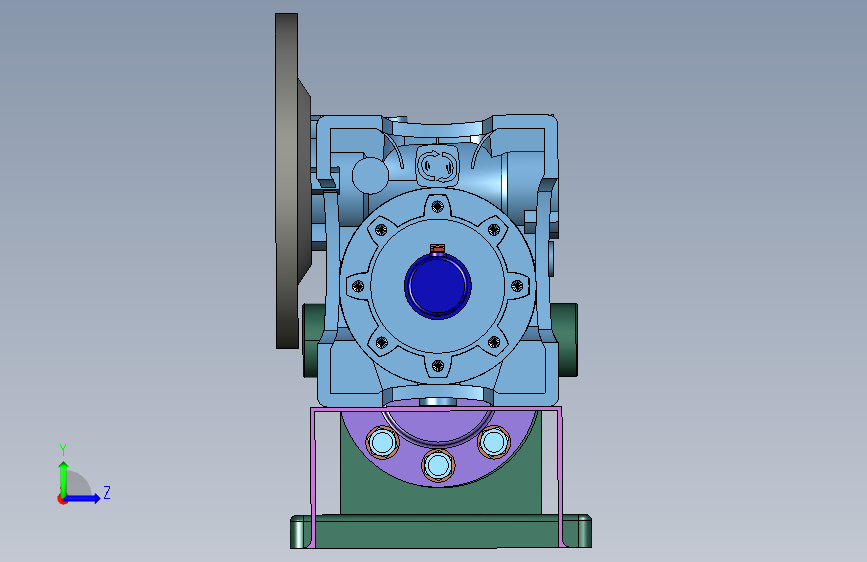Select the pink bracket outline's right leg
Screen dimensions: 867x562
click(x=561, y=476)
